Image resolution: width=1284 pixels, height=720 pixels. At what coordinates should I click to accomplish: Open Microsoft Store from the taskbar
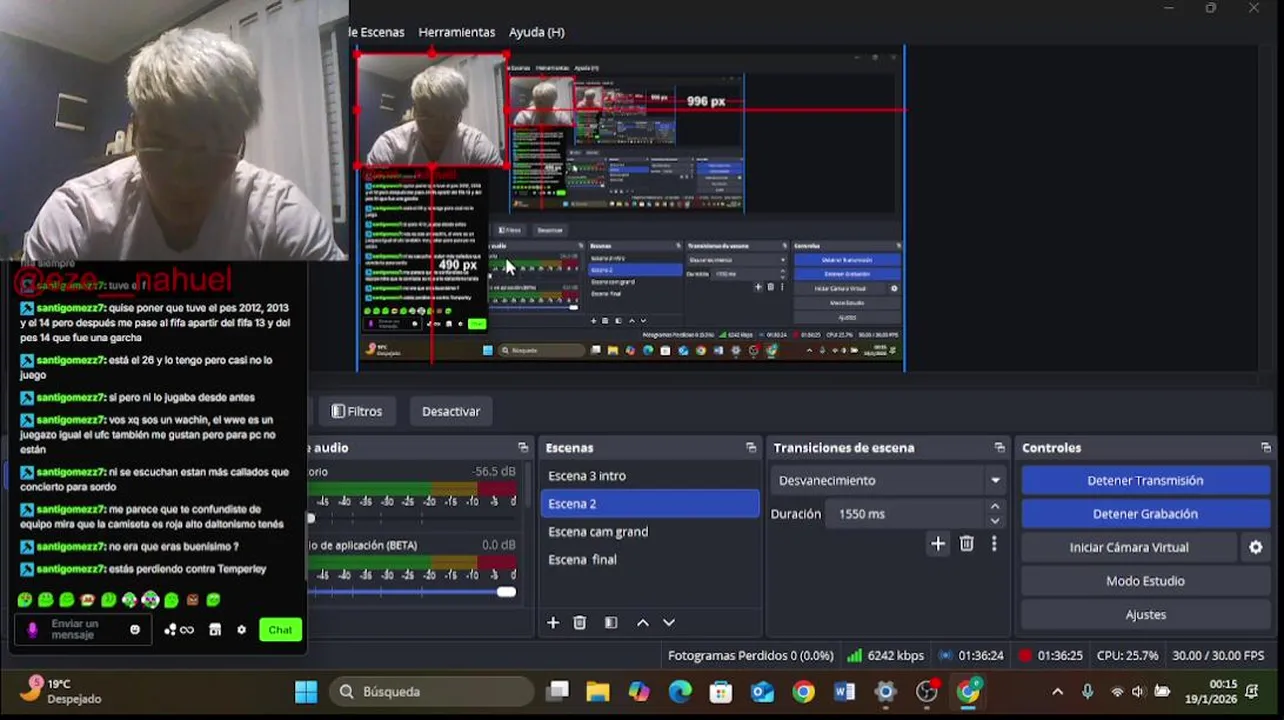721,691
